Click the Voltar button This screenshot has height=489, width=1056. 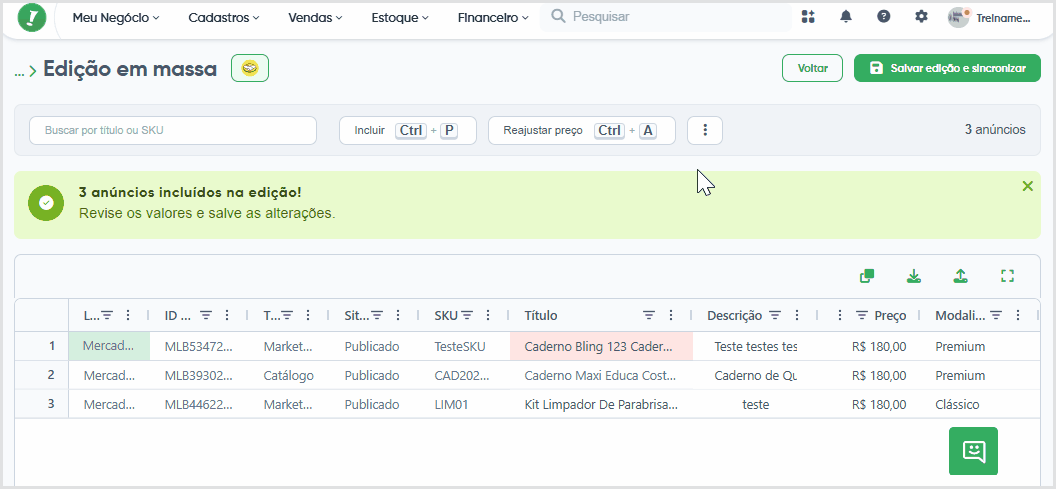point(812,68)
